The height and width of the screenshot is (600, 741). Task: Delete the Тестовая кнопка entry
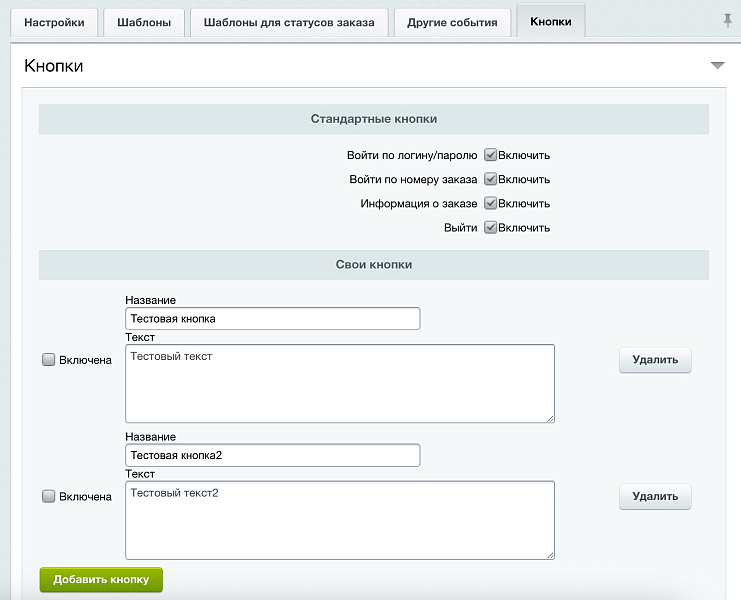pos(655,360)
